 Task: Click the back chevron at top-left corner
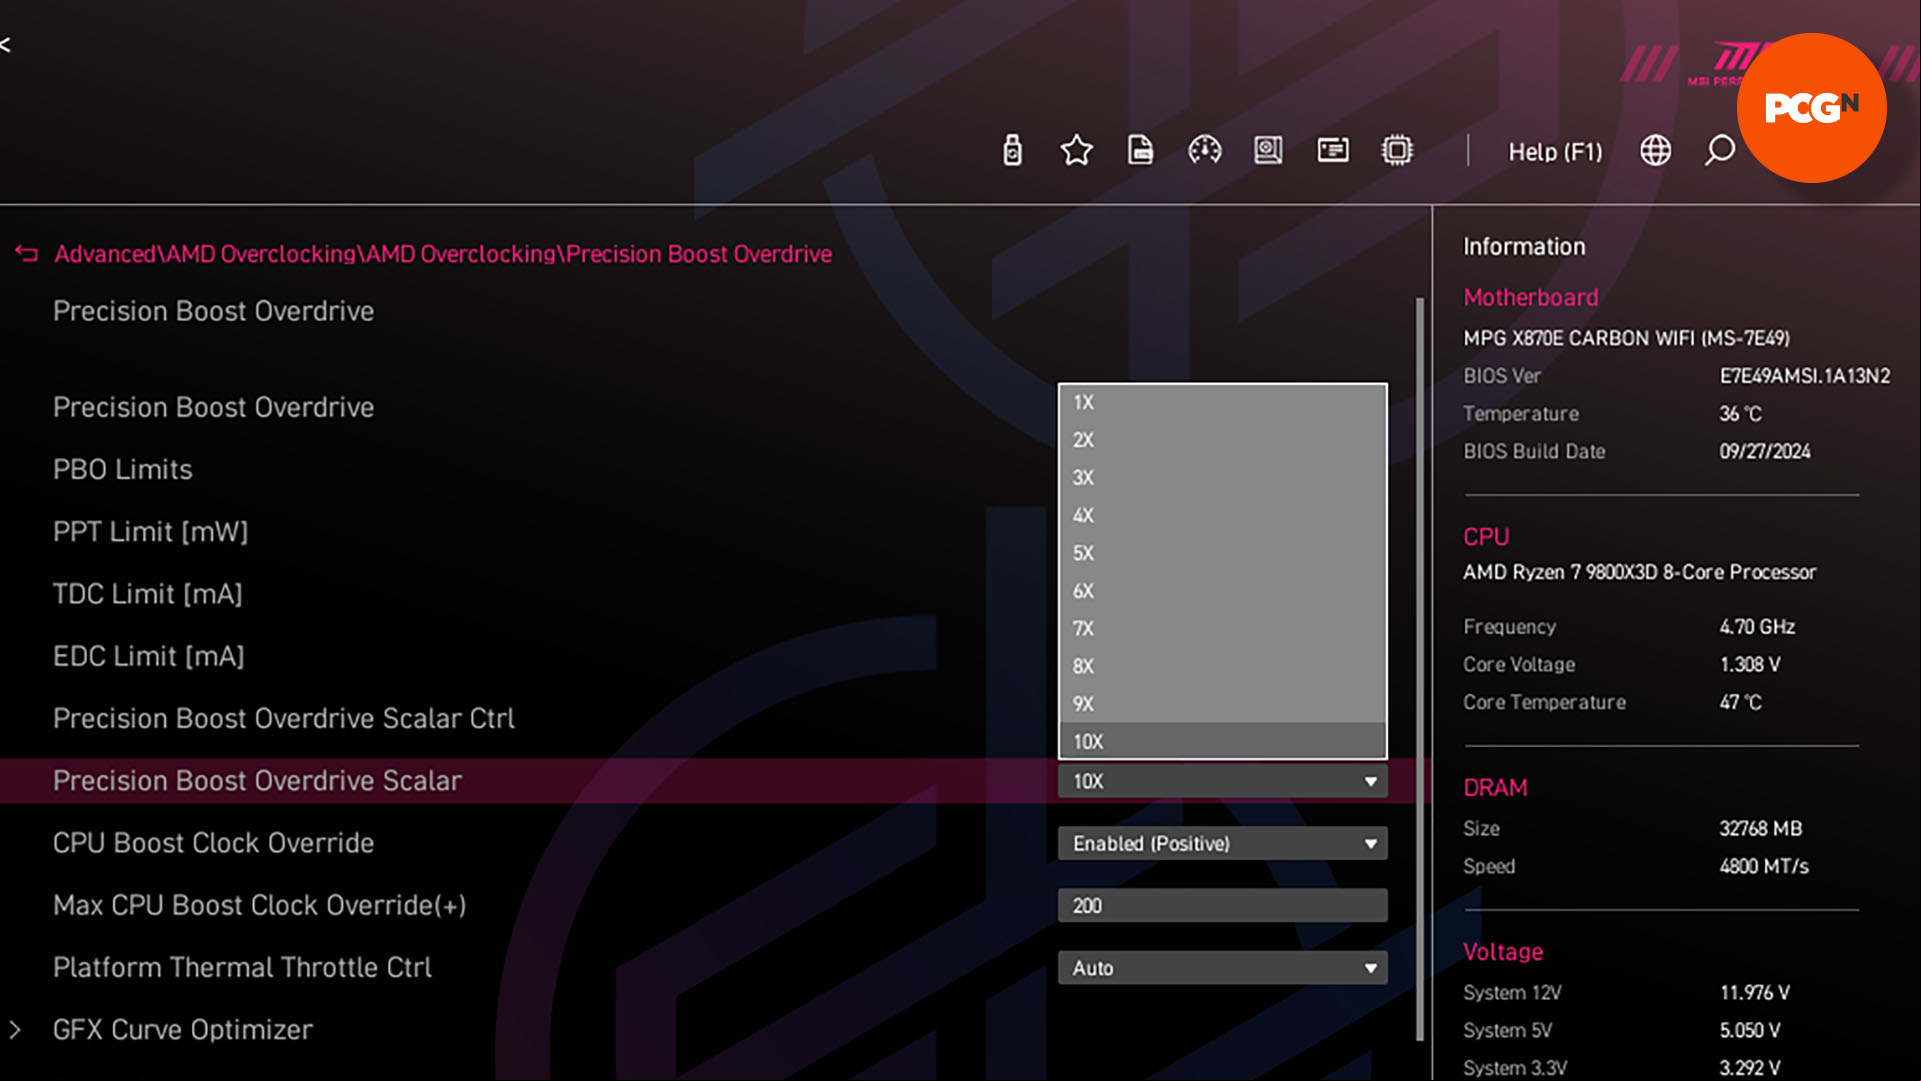[6, 44]
